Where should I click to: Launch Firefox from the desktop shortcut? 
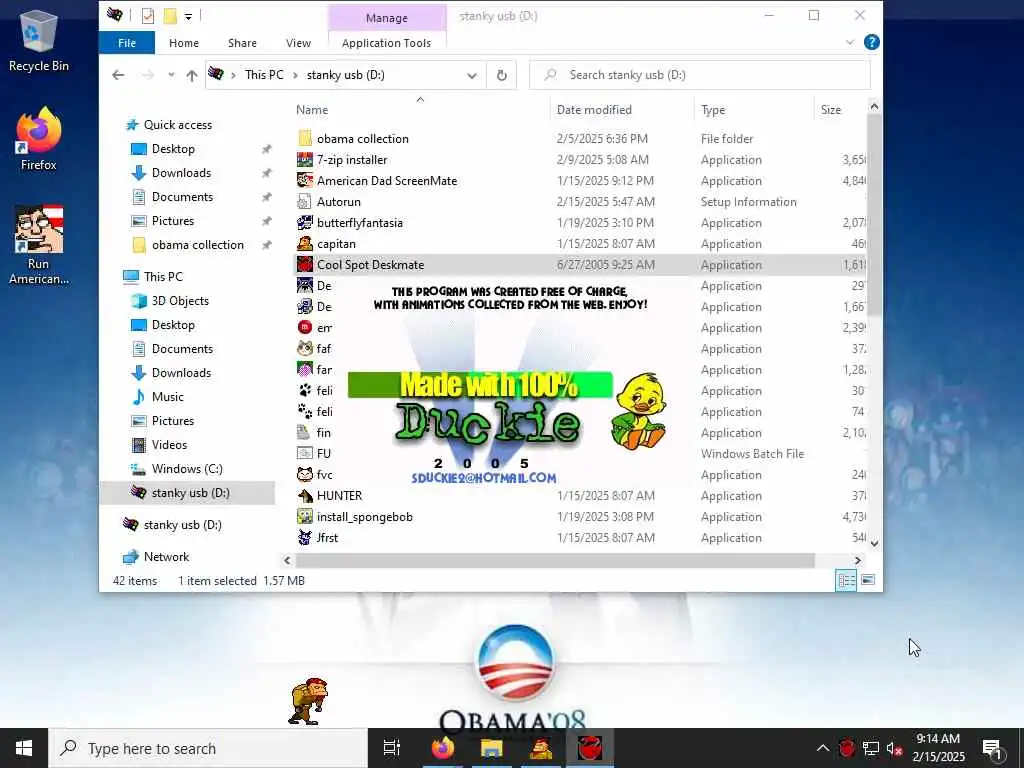[39, 139]
